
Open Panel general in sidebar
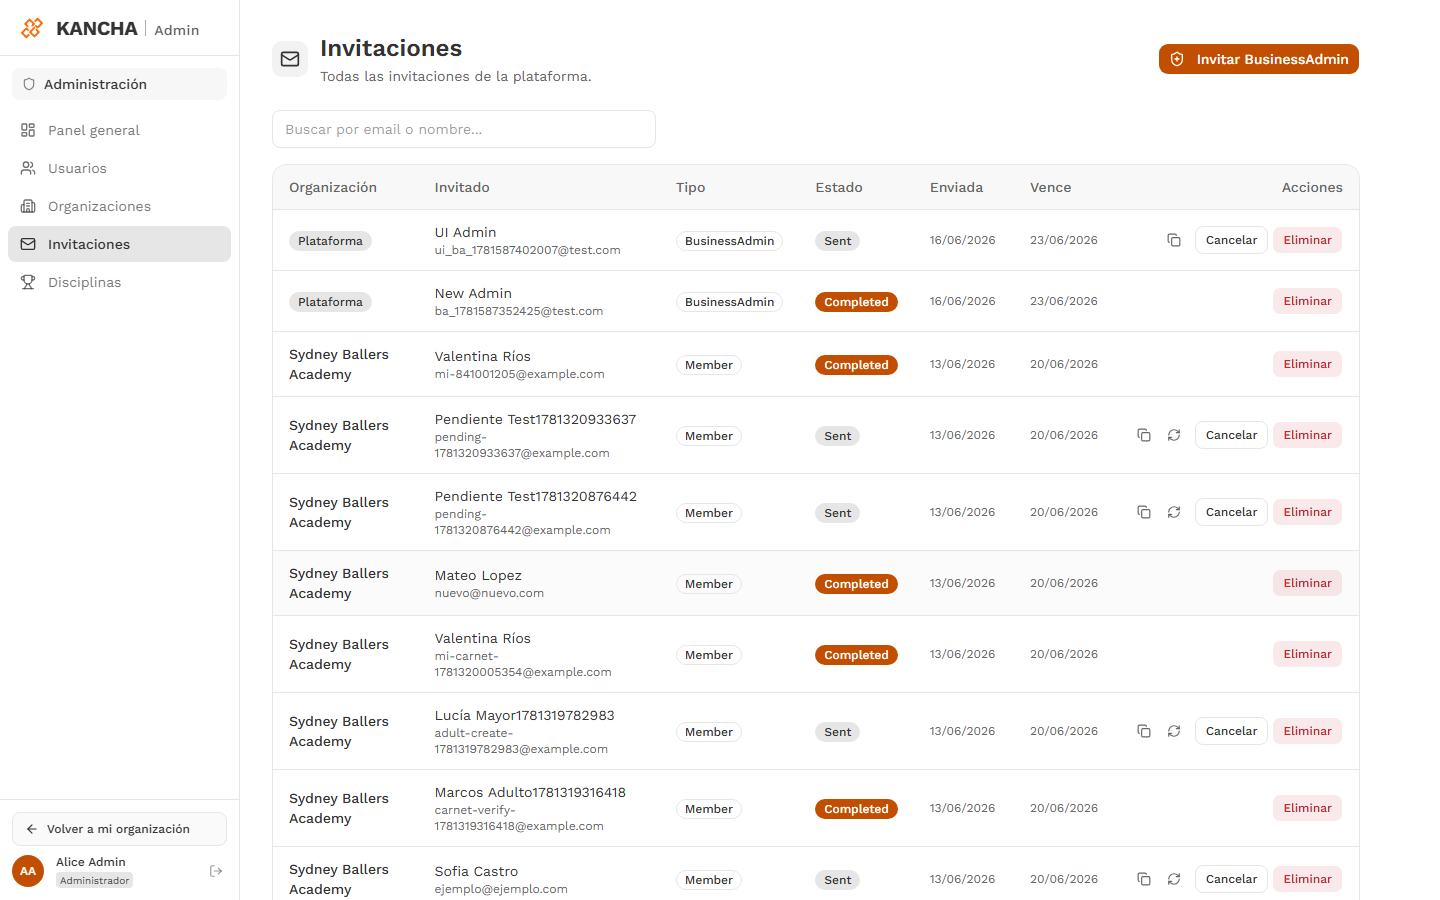coord(119,130)
